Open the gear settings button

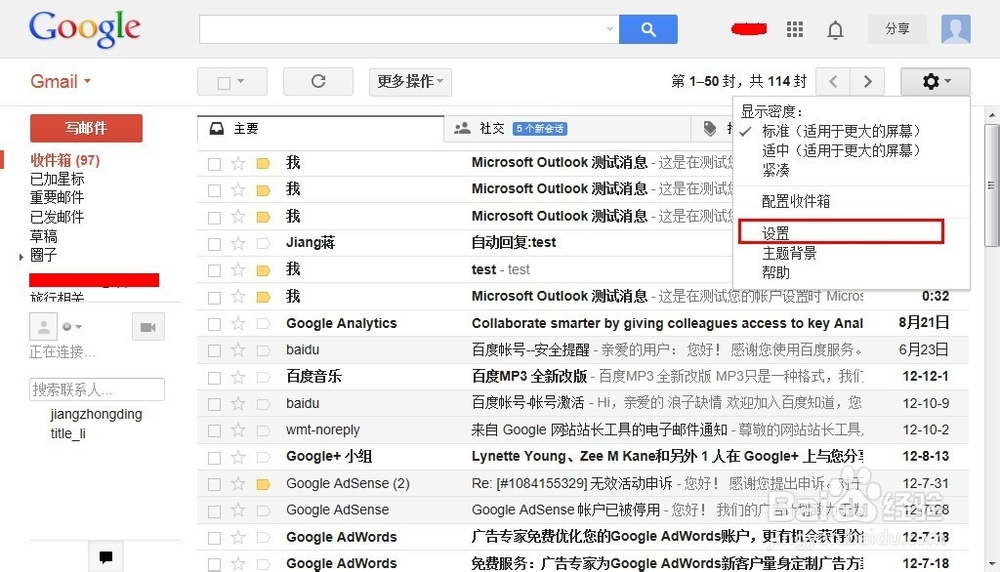935,82
